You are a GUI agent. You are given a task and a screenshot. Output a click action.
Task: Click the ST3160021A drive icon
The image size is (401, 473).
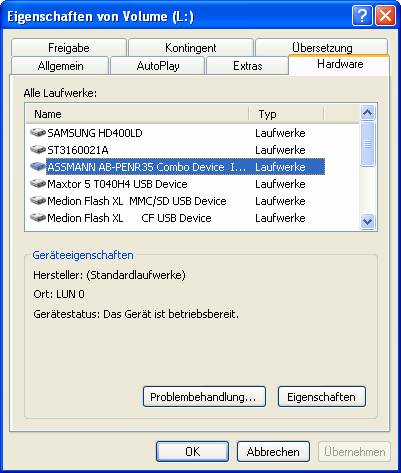38,150
